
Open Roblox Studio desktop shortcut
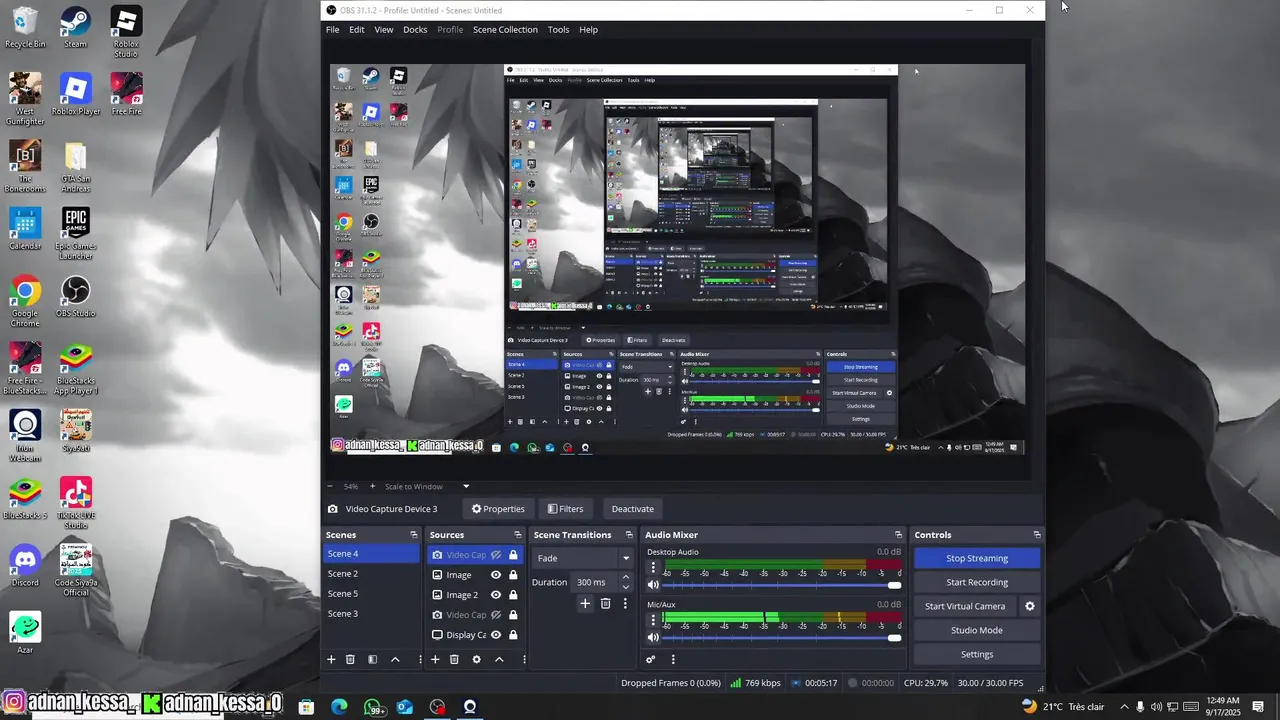(126, 33)
